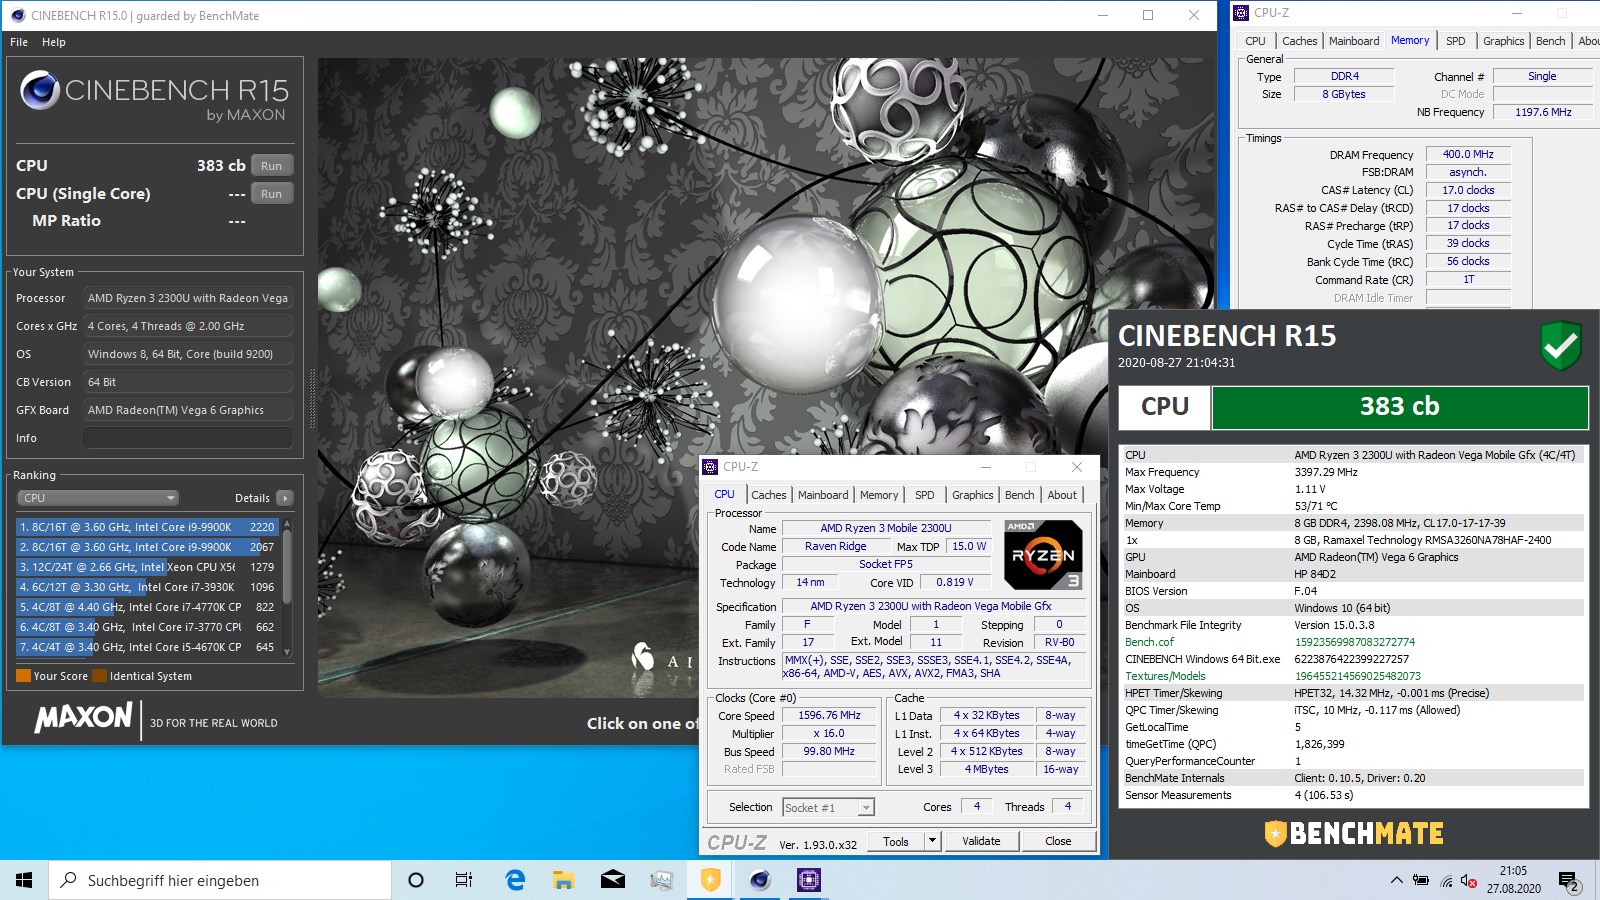Open File Explorer from taskbar

click(x=563, y=880)
